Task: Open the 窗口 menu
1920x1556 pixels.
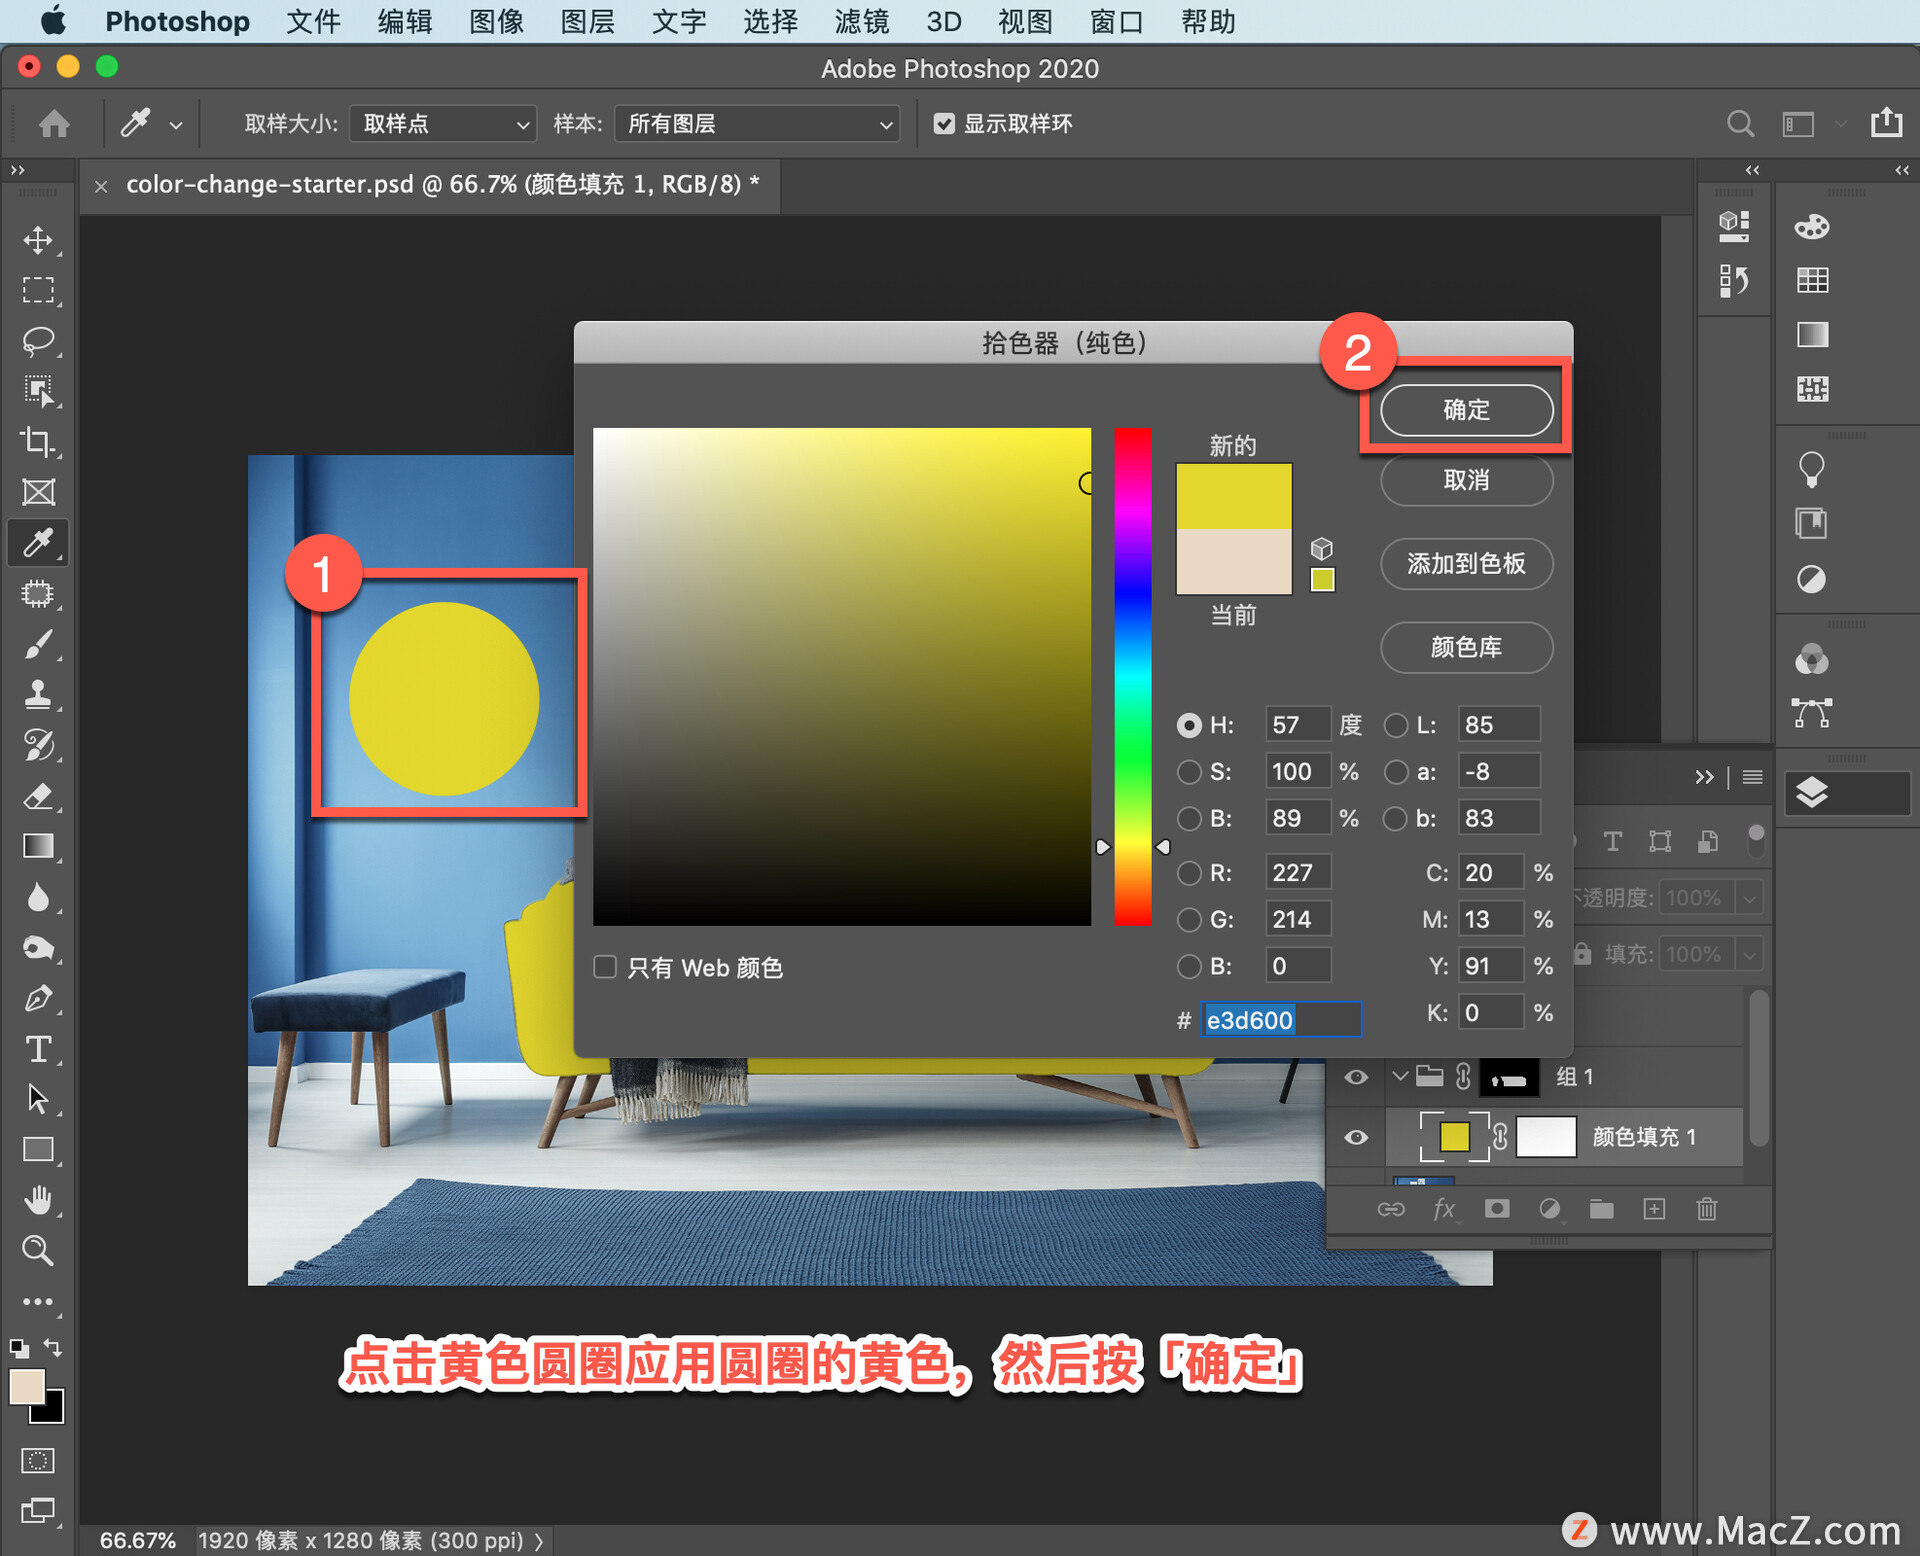Action: [1116, 21]
